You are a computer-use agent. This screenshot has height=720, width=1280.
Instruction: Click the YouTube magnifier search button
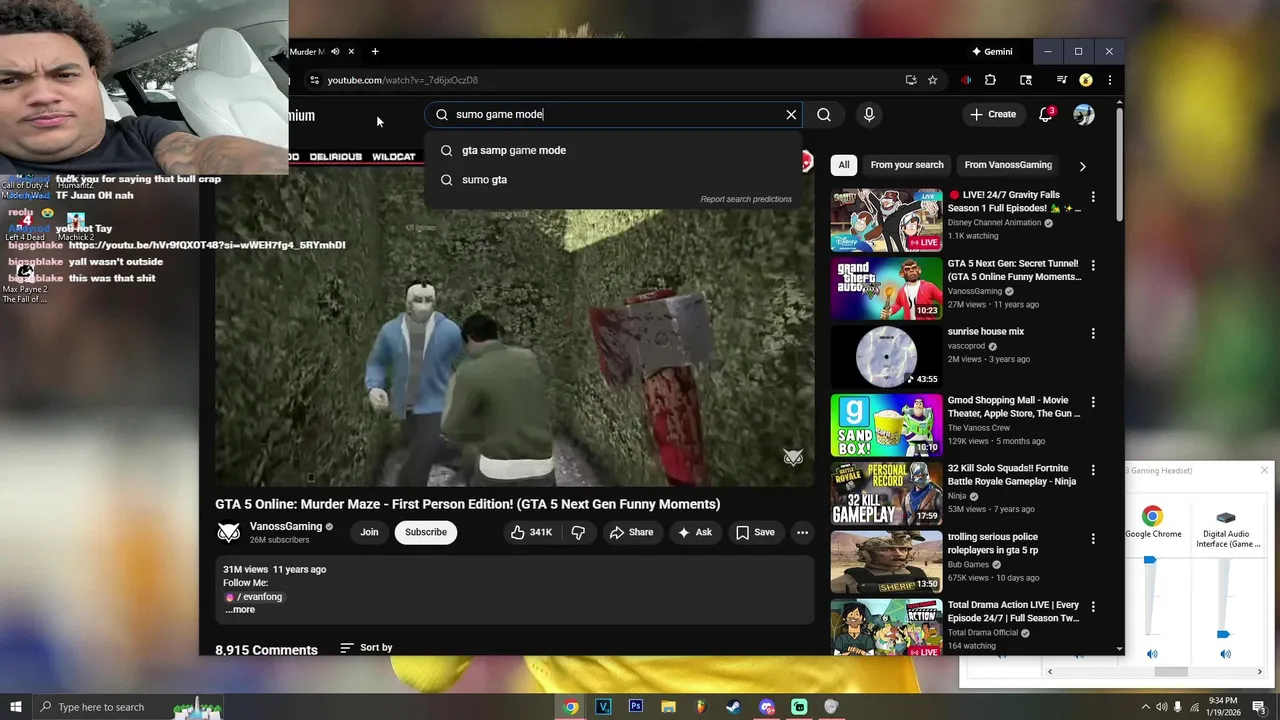tap(824, 115)
